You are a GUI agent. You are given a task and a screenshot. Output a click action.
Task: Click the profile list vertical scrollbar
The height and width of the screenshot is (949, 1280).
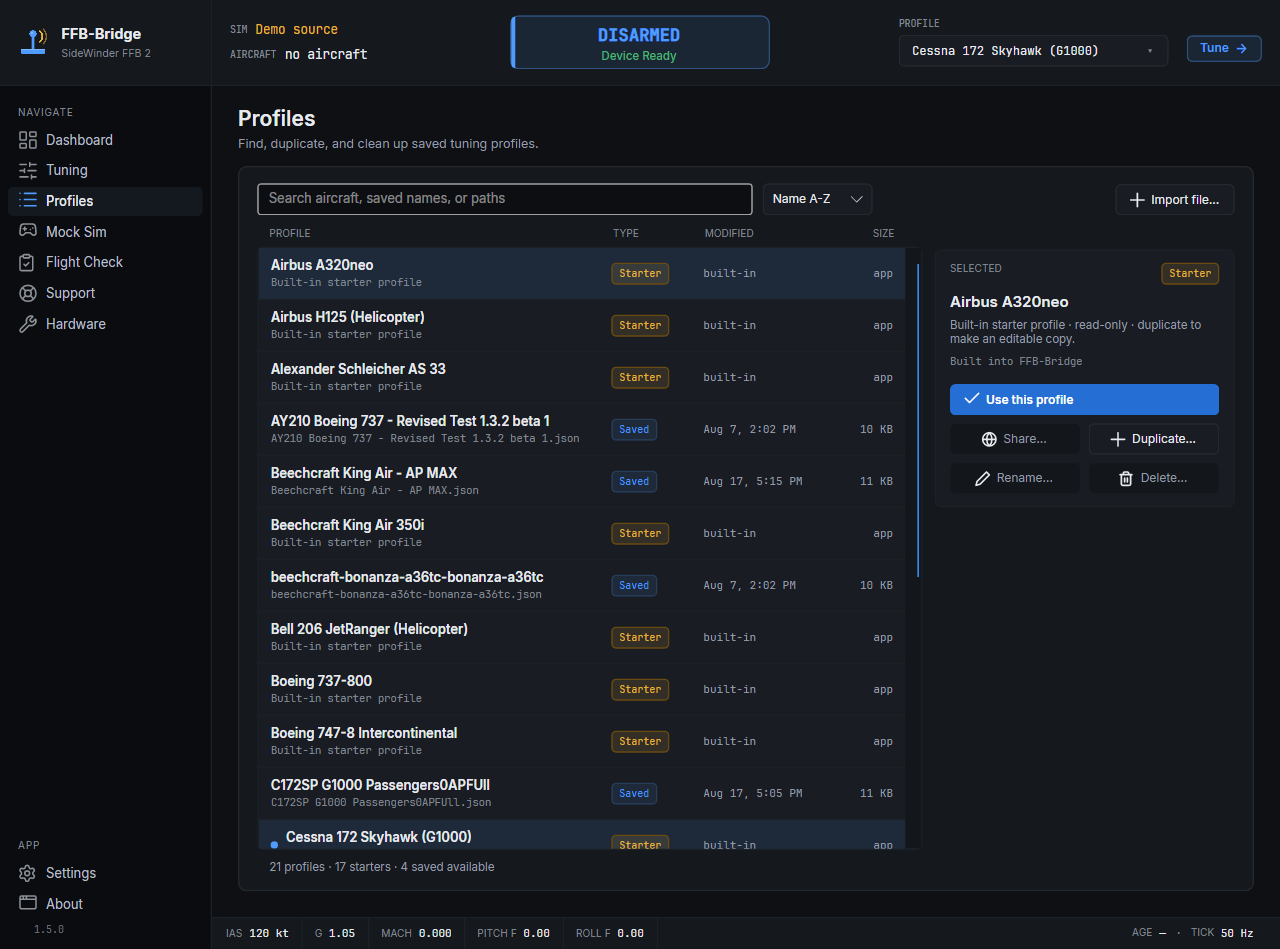click(918, 420)
